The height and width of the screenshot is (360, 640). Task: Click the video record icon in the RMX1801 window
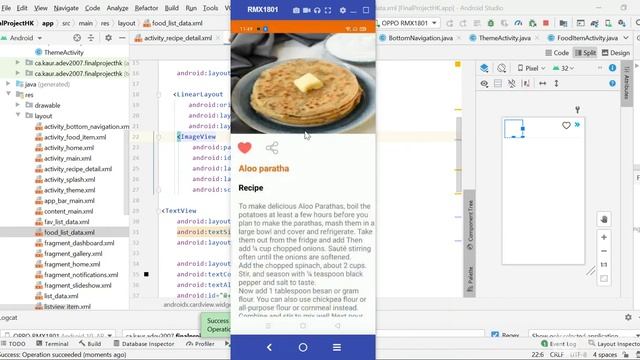click(x=307, y=10)
